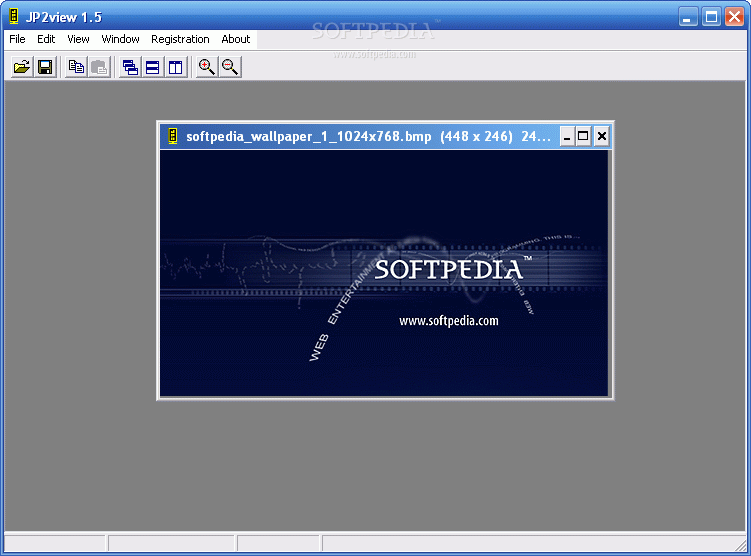Click the Open file folder icon
This screenshot has height=556, width=751.
point(22,67)
